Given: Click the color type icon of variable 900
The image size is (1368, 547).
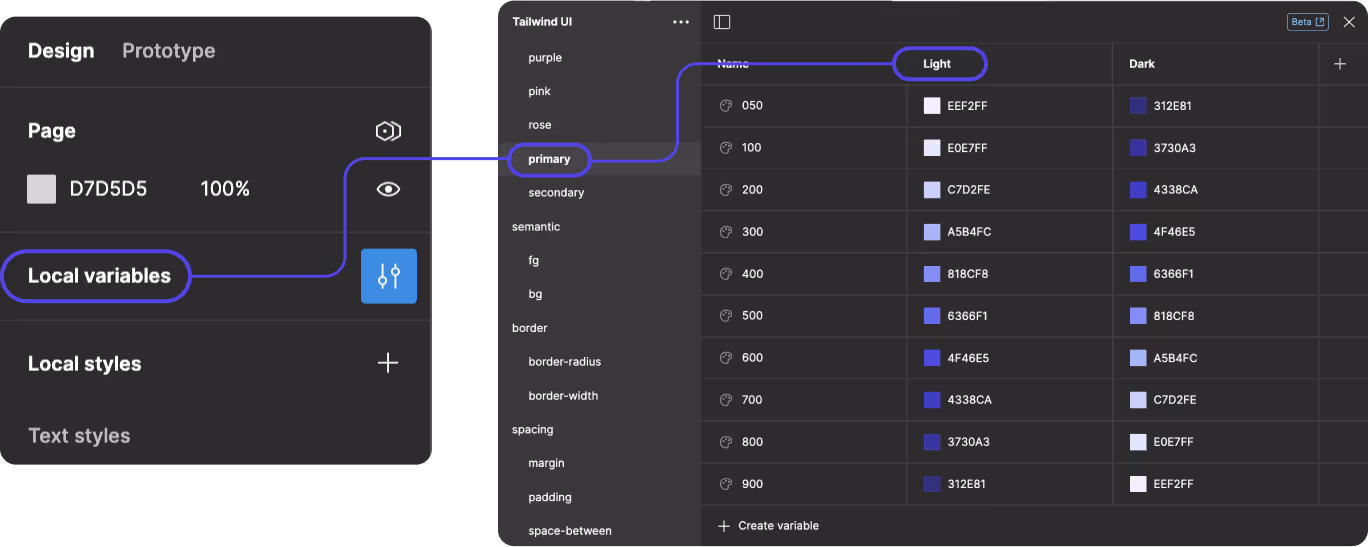Looking at the screenshot, I should click(726, 484).
